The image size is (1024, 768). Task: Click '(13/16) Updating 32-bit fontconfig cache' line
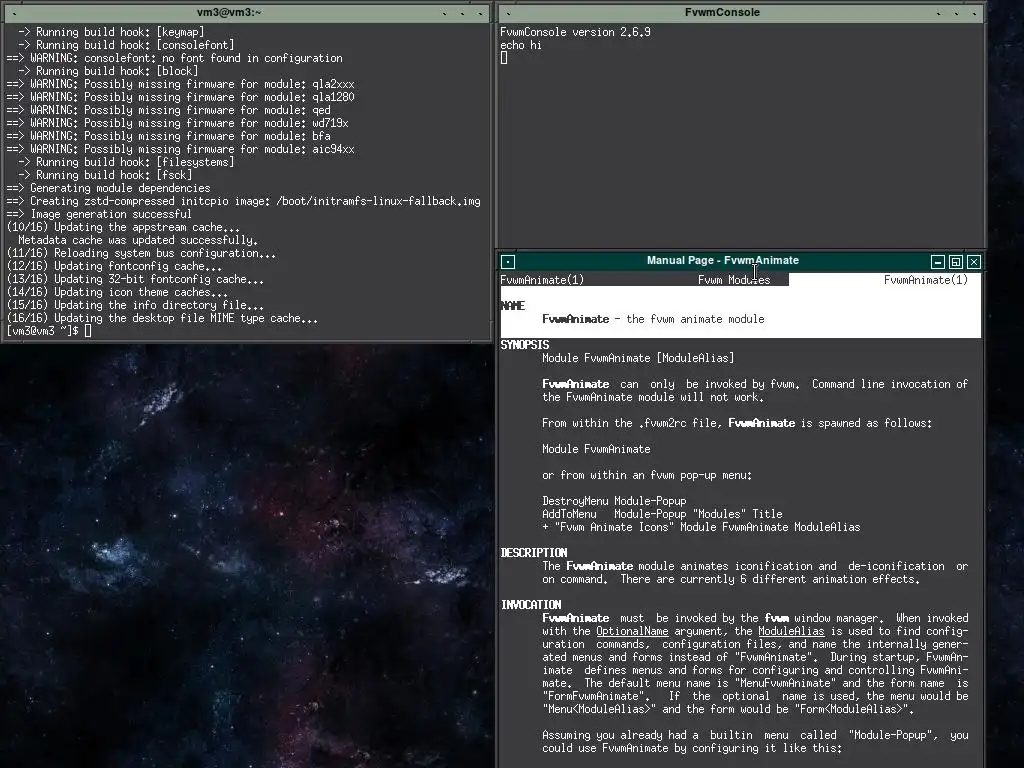pyautogui.click(x=135, y=280)
